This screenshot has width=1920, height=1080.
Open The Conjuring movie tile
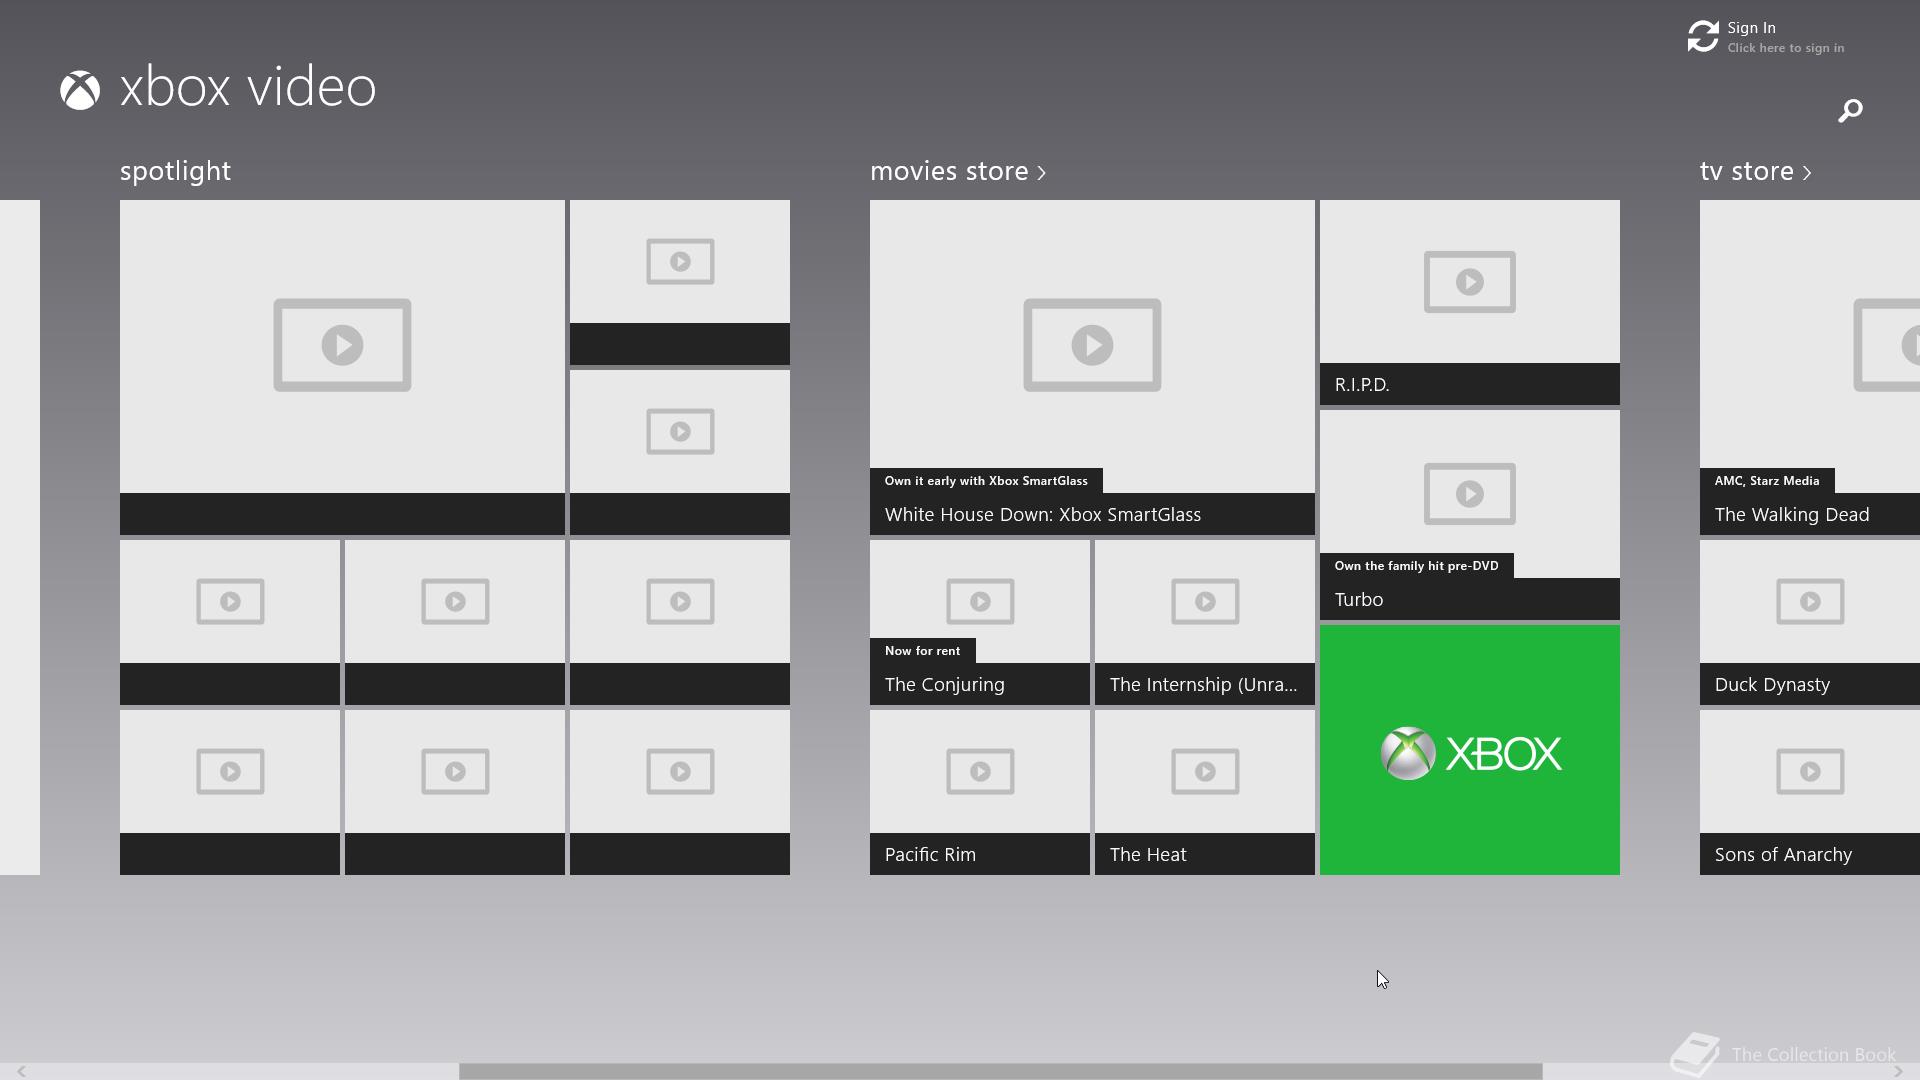pos(980,622)
